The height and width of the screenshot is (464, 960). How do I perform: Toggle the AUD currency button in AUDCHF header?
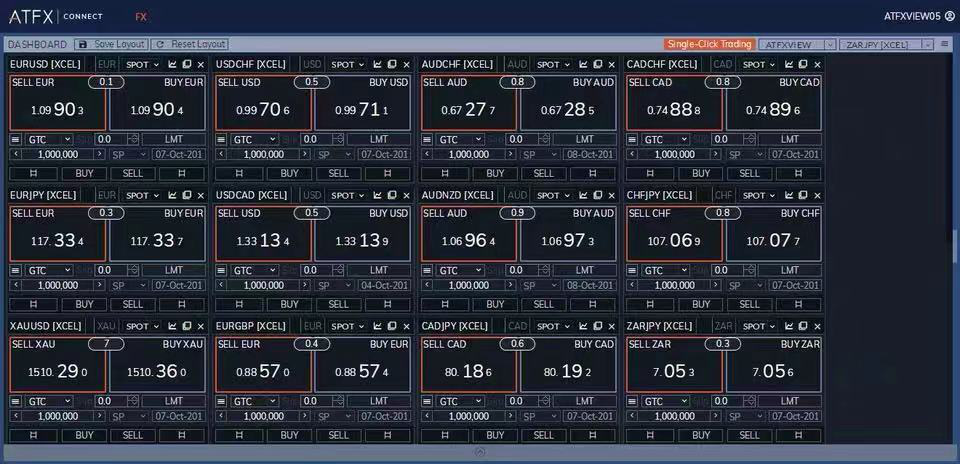[517, 64]
